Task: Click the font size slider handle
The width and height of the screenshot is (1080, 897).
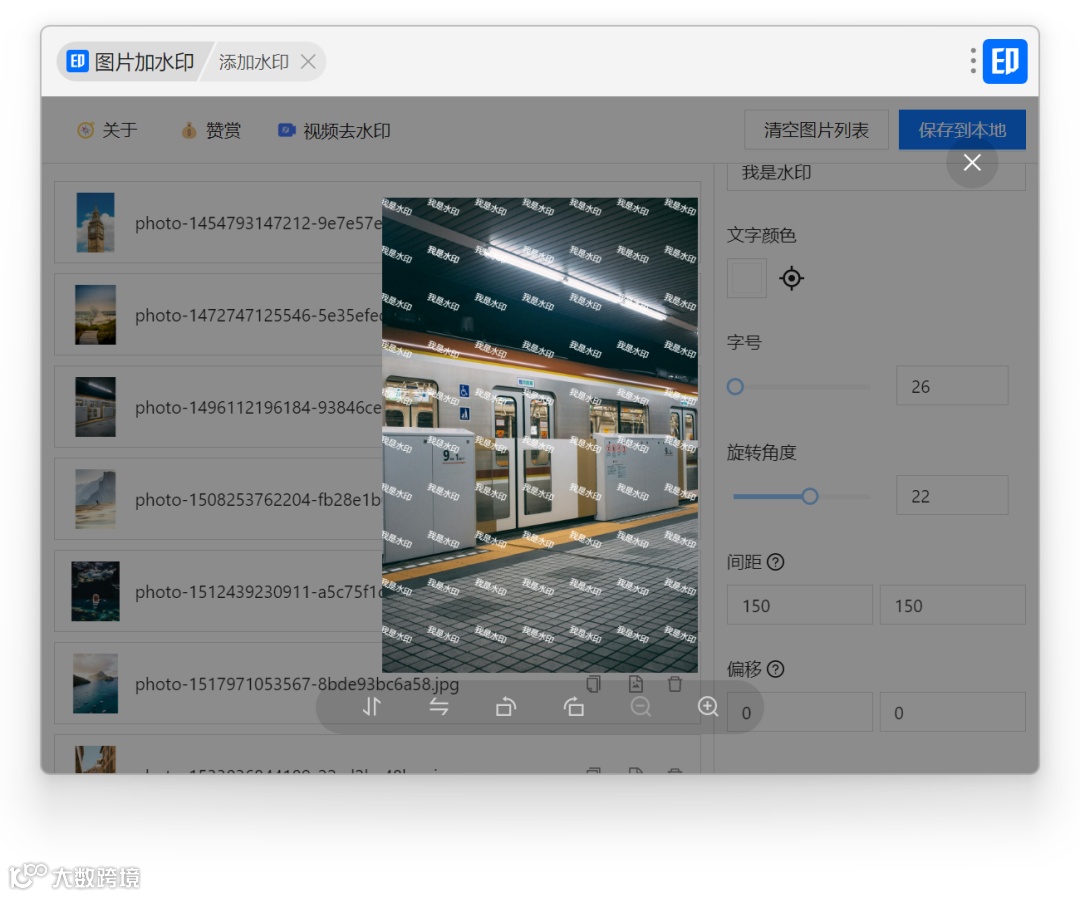Action: [x=735, y=386]
